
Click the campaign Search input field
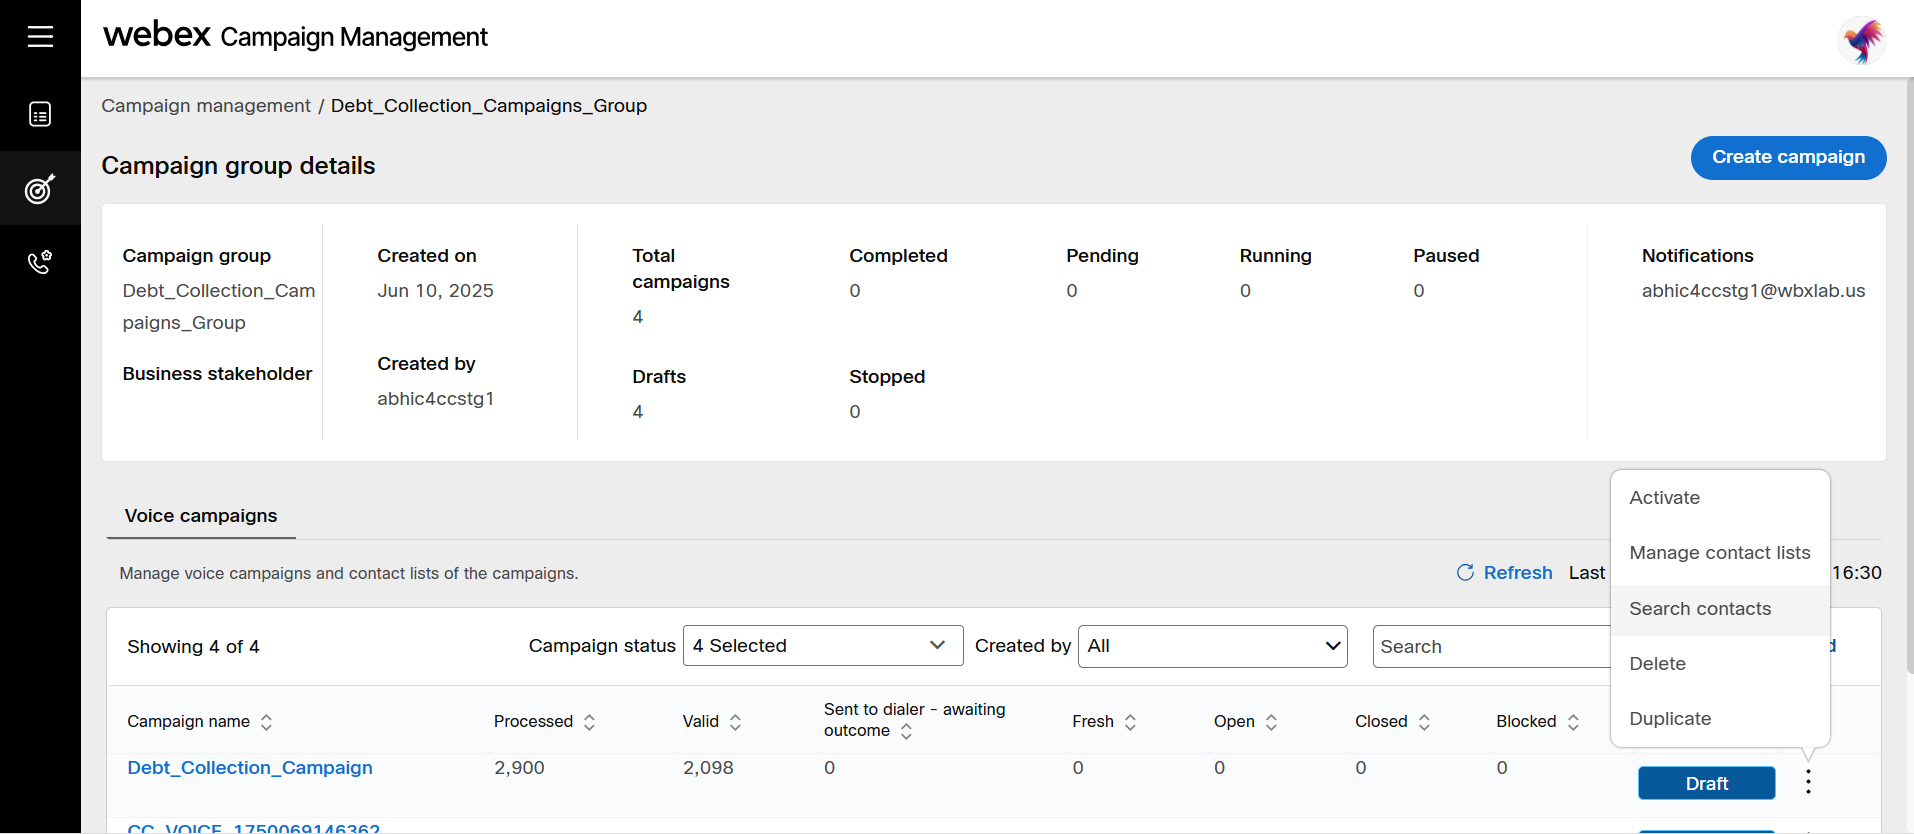pyautogui.click(x=1490, y=647)
